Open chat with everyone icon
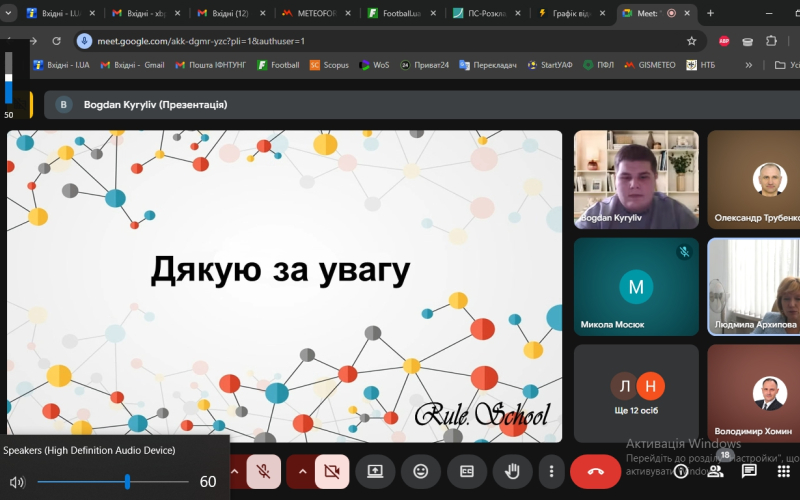Screen dimensions: 800x500 [749, 471]
